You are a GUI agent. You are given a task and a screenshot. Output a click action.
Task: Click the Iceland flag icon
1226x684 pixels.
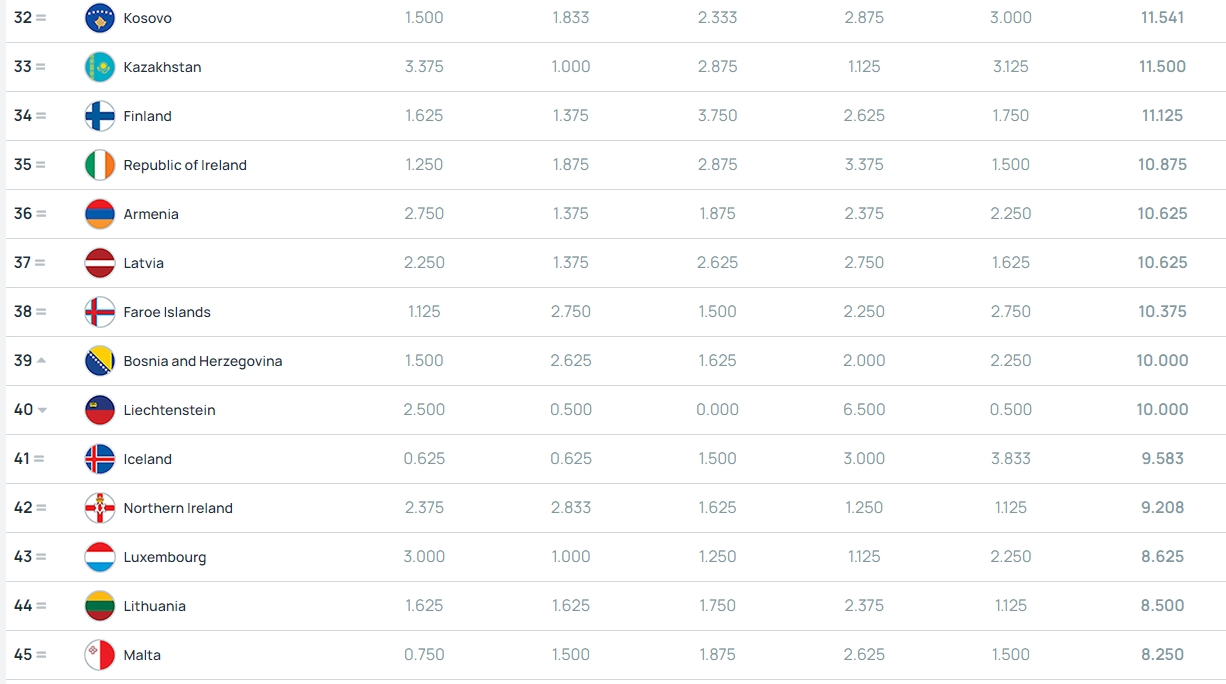point(100,459)
